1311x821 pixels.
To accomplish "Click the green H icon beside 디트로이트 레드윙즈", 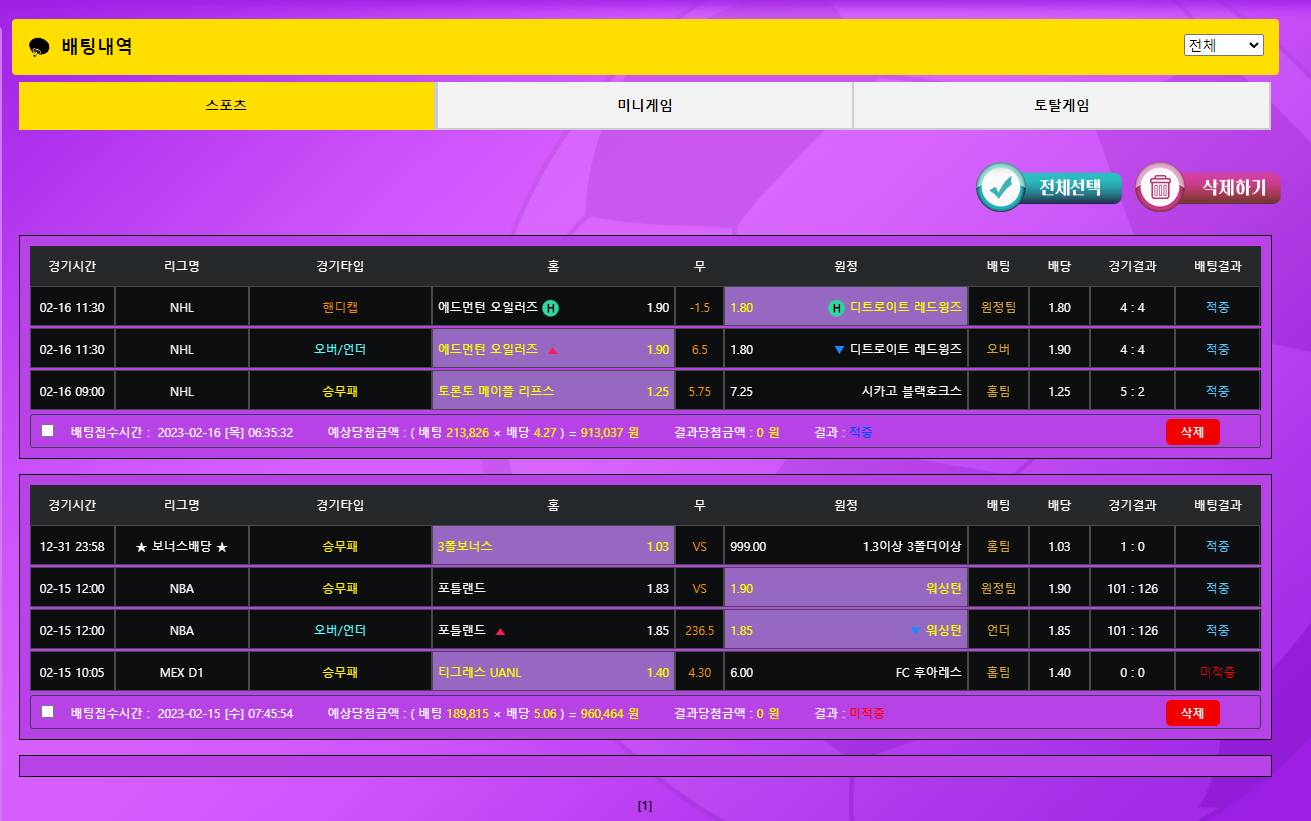I will 836,308.
